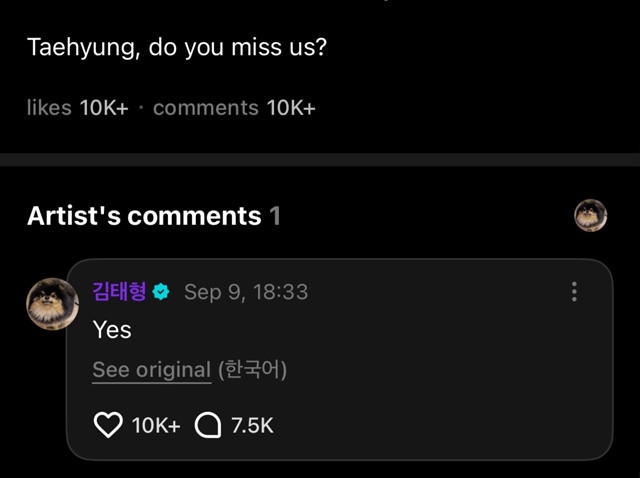This screenshot has width=640, height=478.
Task: Click the word "likes" under the post
Action: [x=49, y=108]
